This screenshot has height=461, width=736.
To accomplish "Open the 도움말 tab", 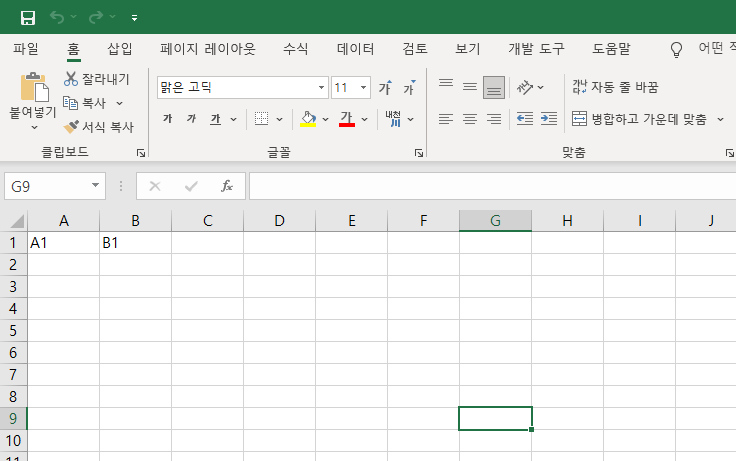I will [611, 49].
